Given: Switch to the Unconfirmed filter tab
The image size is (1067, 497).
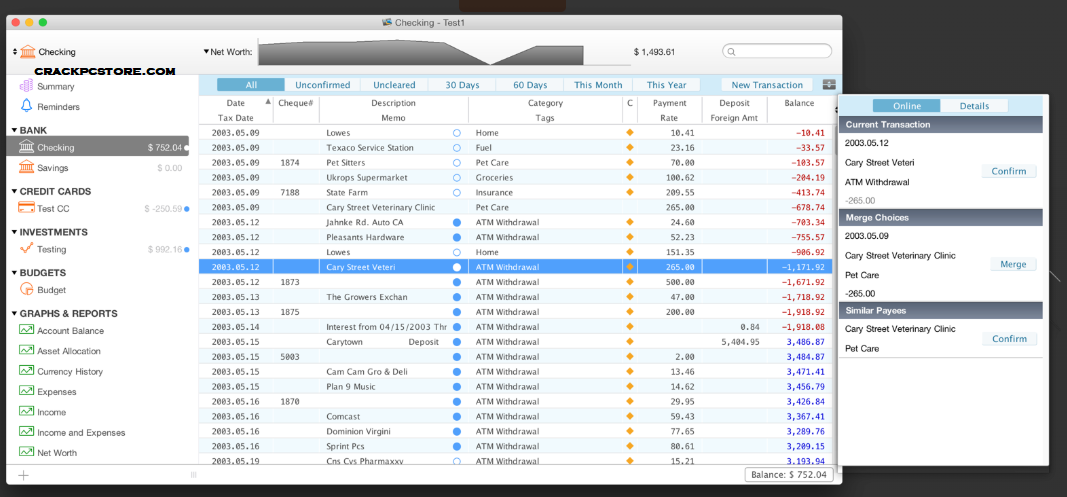Looking at the screenshot, I should [x=322, y=85].
